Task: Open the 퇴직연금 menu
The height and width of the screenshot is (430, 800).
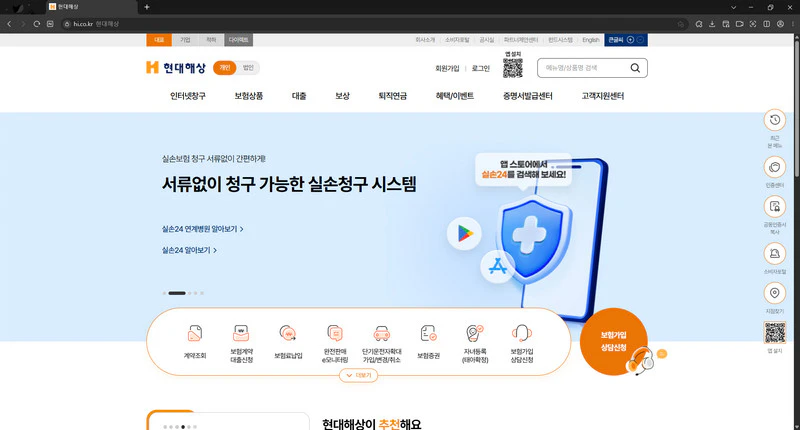Action: 392,96
